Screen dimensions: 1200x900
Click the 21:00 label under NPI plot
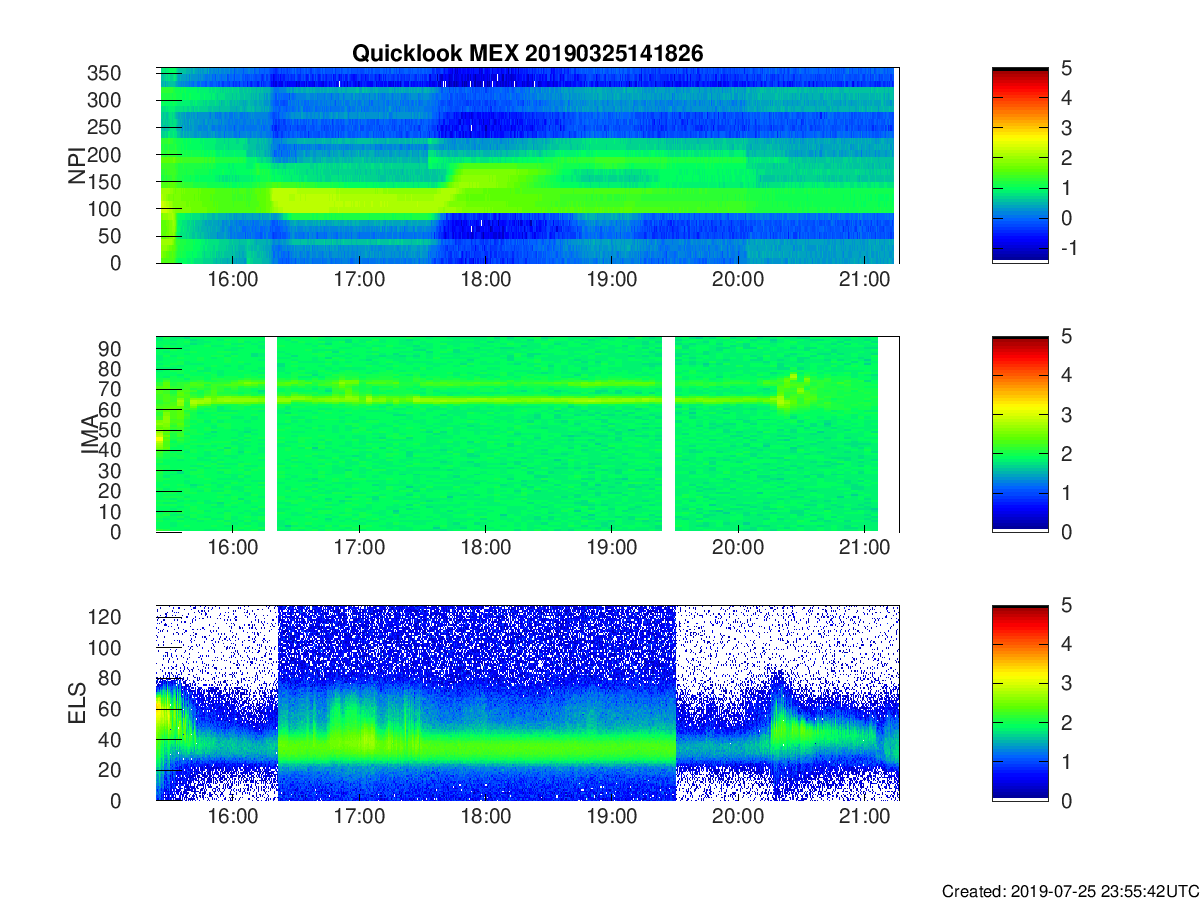864,281
